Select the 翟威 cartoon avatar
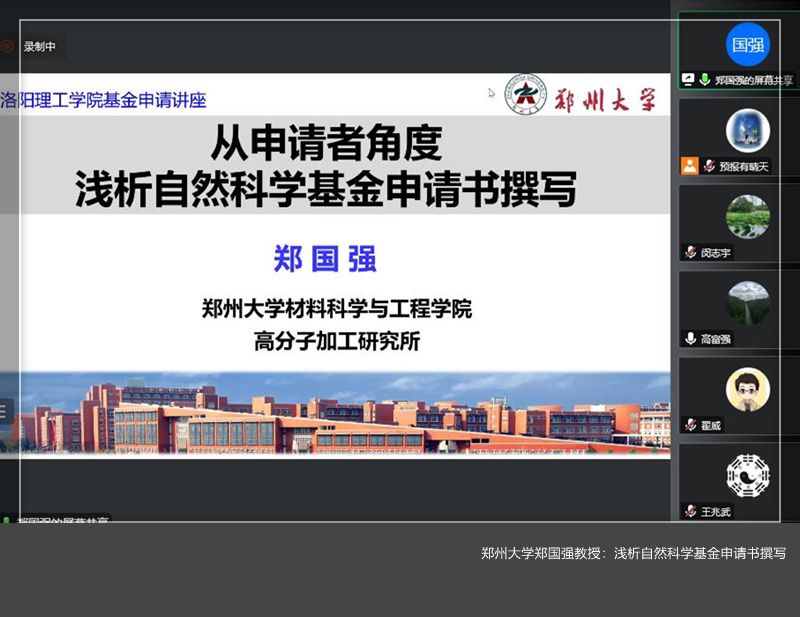Screen dimensions: 800x617 pos(747,389)
